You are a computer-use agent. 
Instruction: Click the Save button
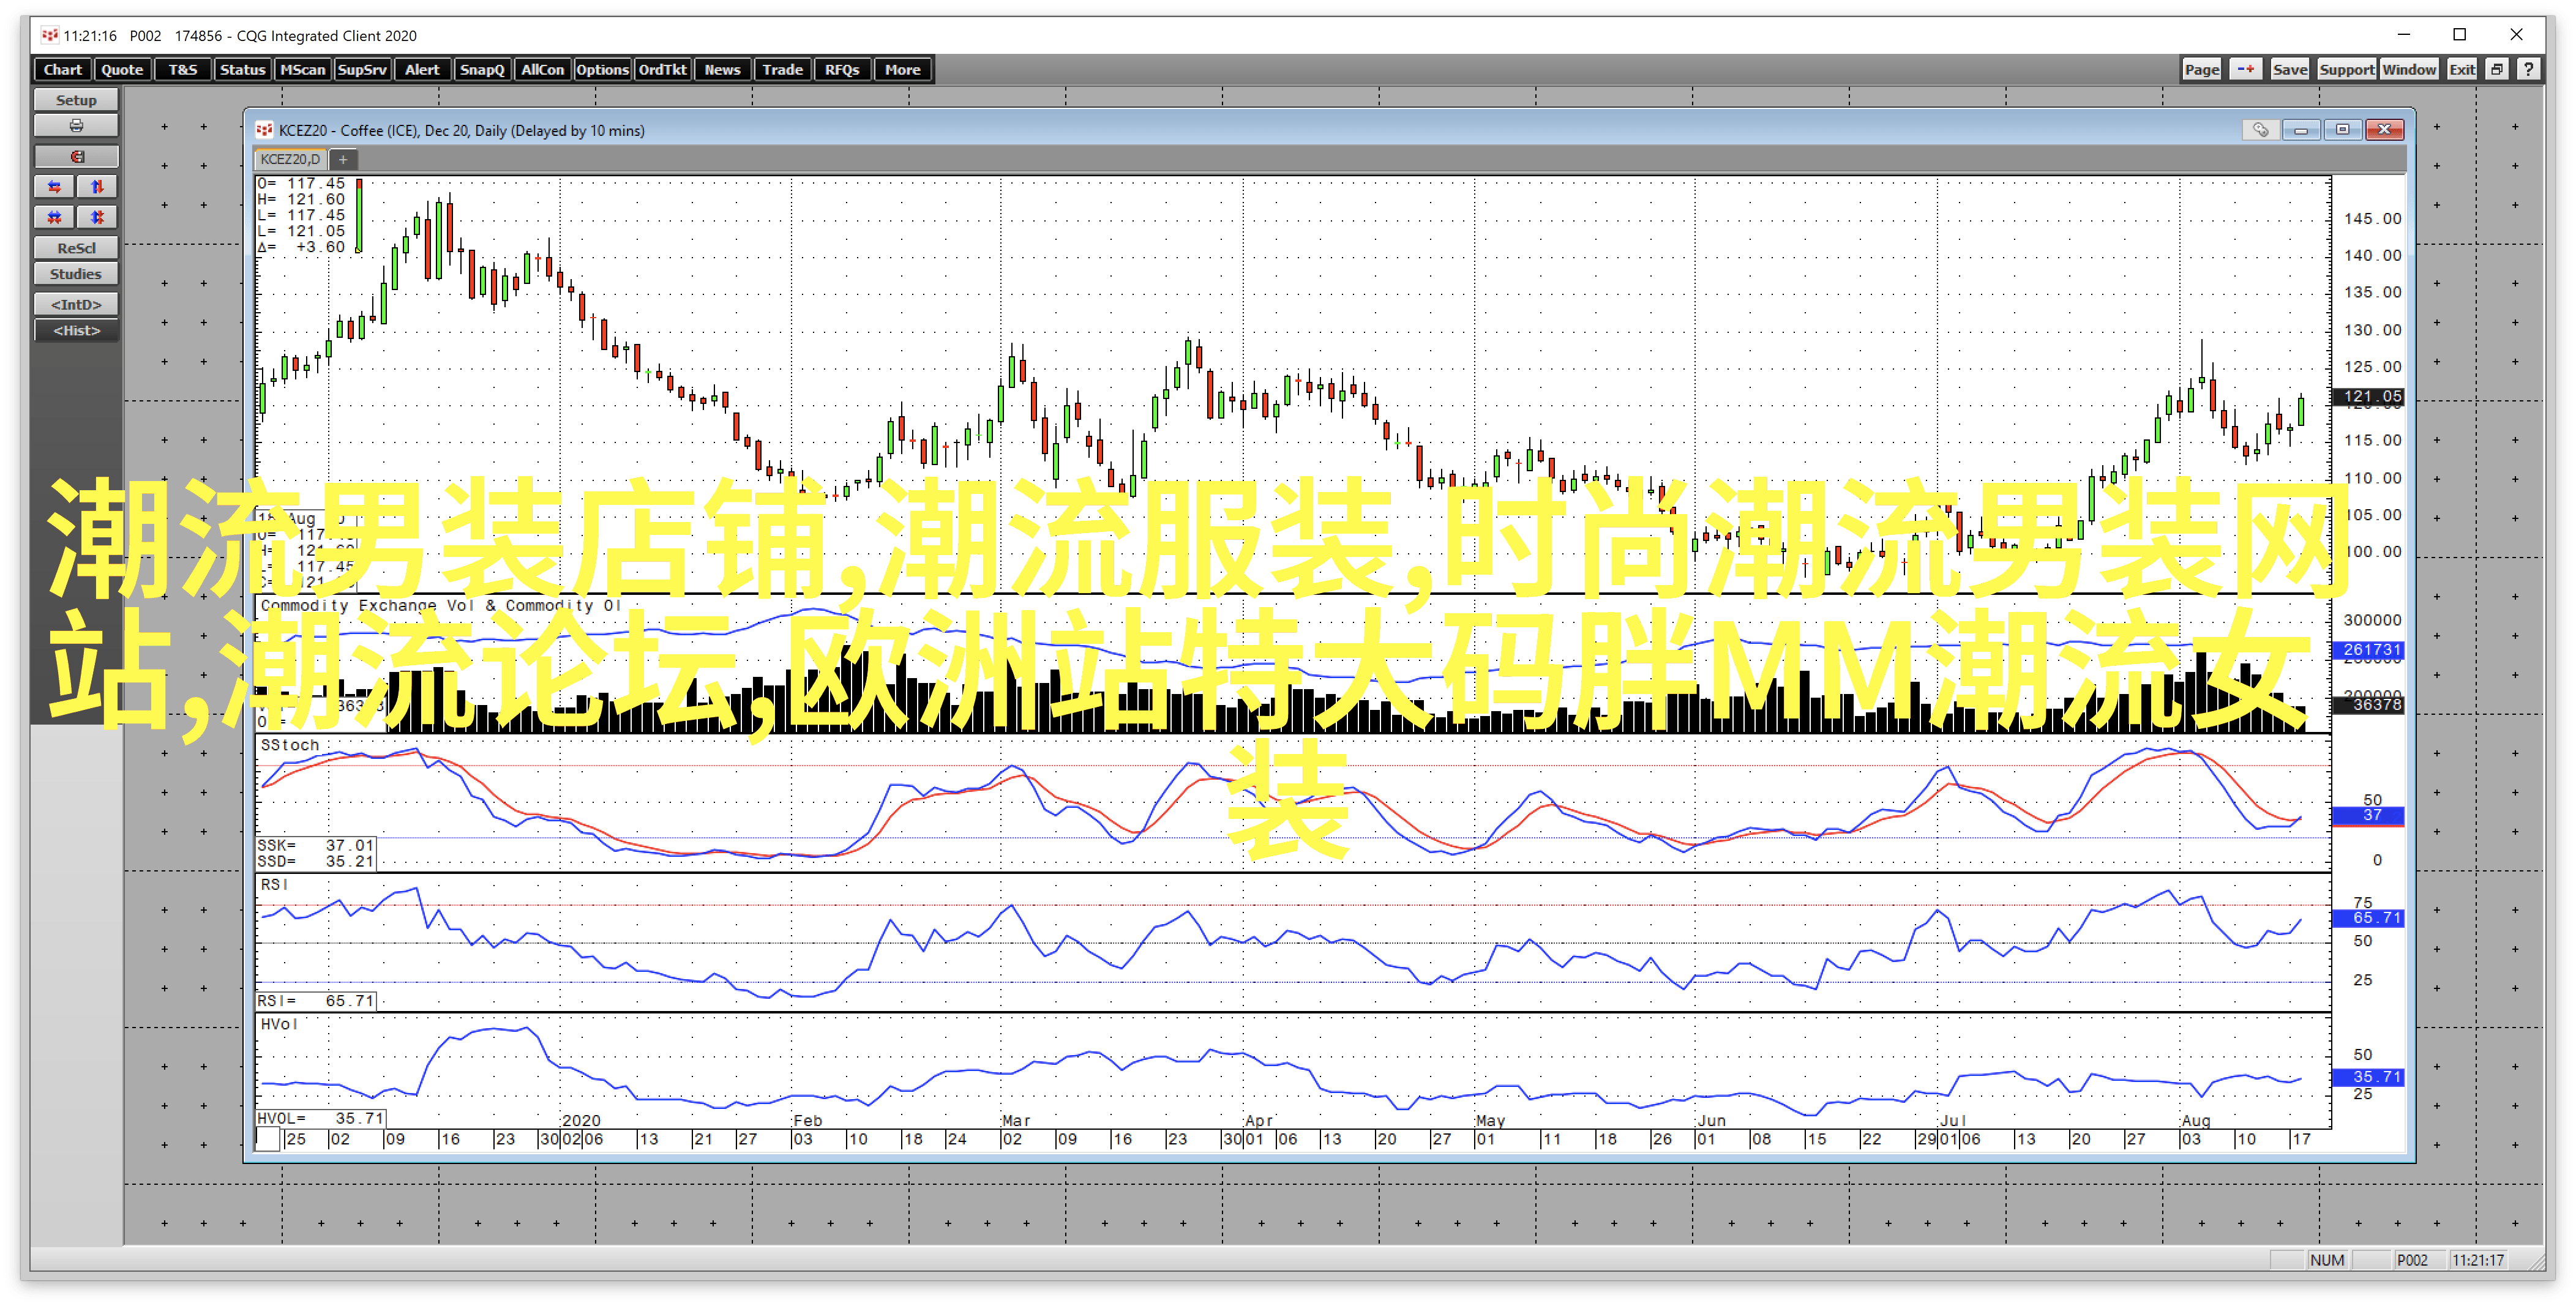(x=2289, y=69)
